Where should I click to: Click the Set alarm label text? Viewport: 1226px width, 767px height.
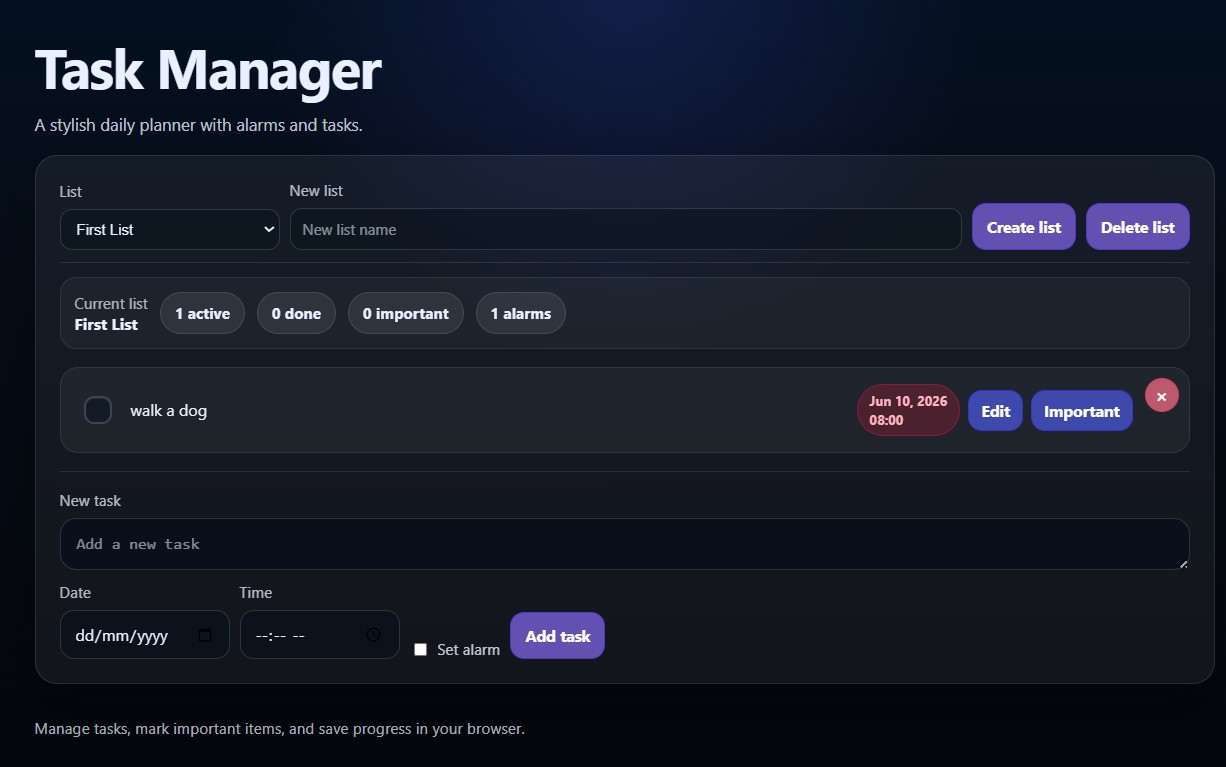[468, 650]
